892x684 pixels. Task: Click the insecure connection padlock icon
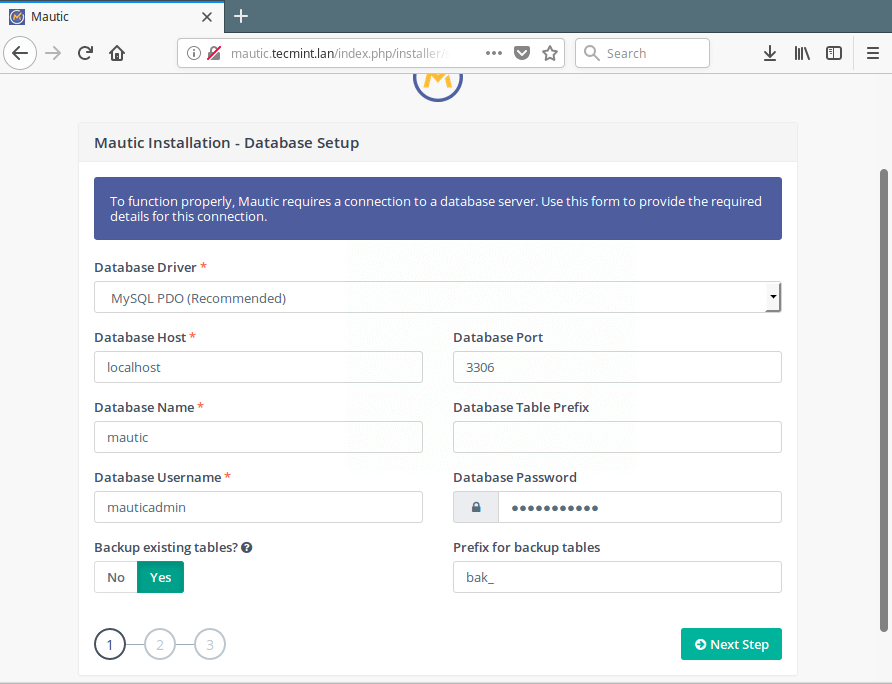[x=214, y=53]
